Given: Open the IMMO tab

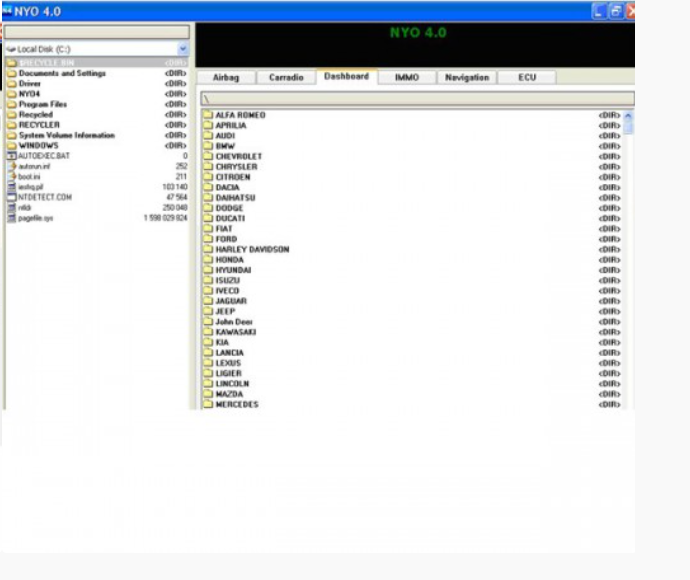Looking at the screenshot, I should pos(407,77).
